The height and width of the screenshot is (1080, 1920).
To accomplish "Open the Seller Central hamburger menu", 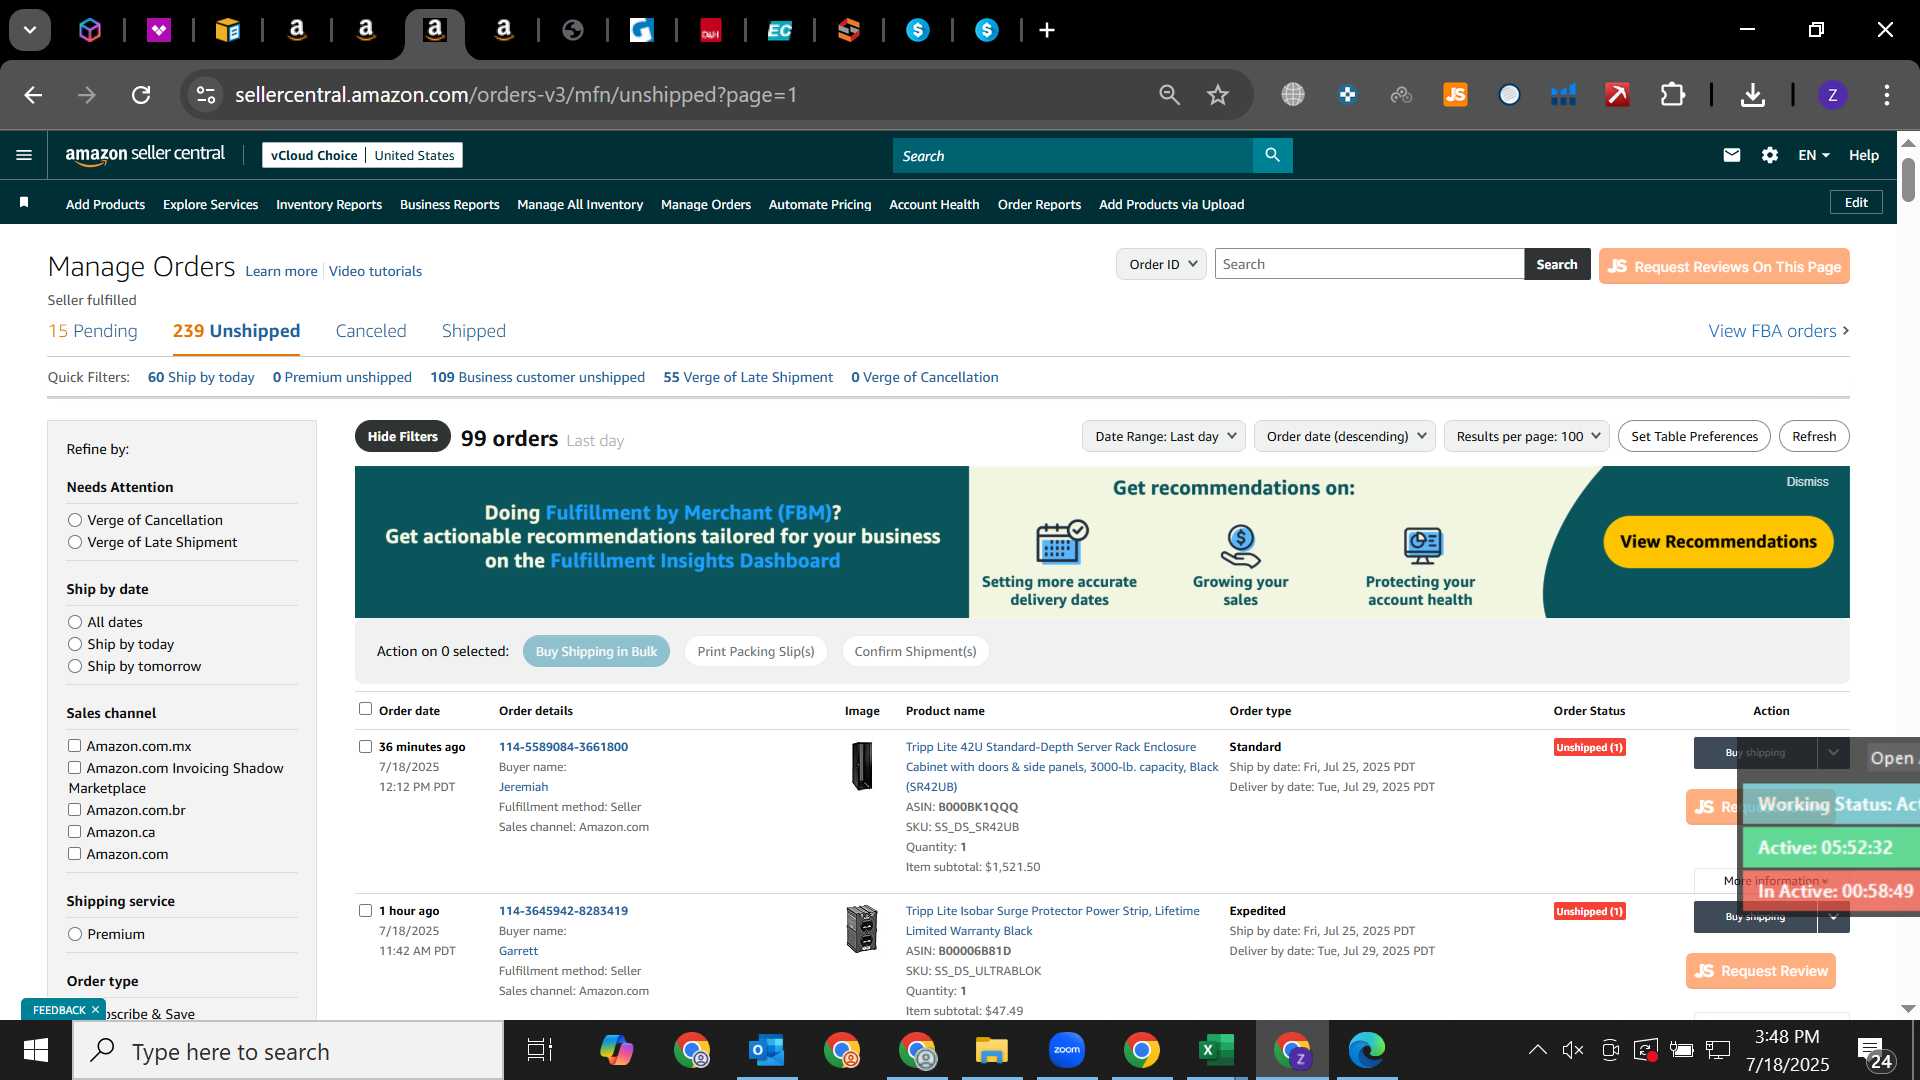I will pyautogui.click(x=24, y=155).
